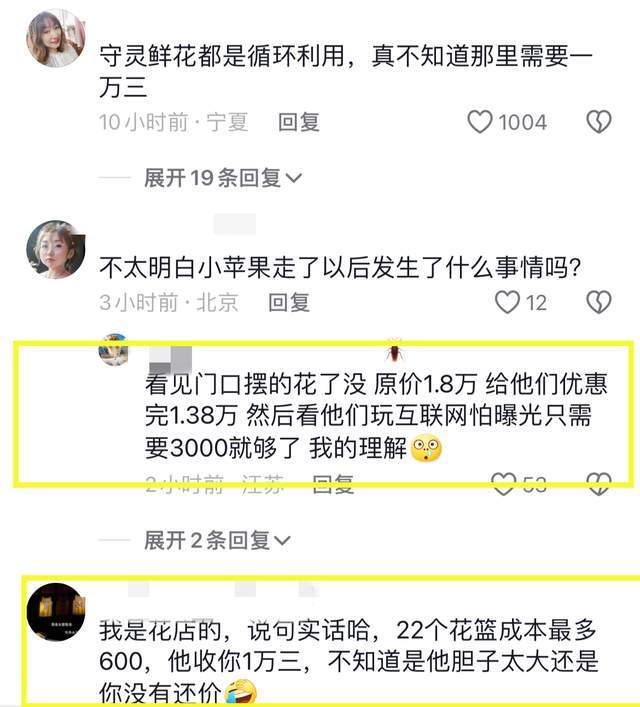Open the first commenter's avatar profile
Screen dimensions: 640x707
point(55,38)
